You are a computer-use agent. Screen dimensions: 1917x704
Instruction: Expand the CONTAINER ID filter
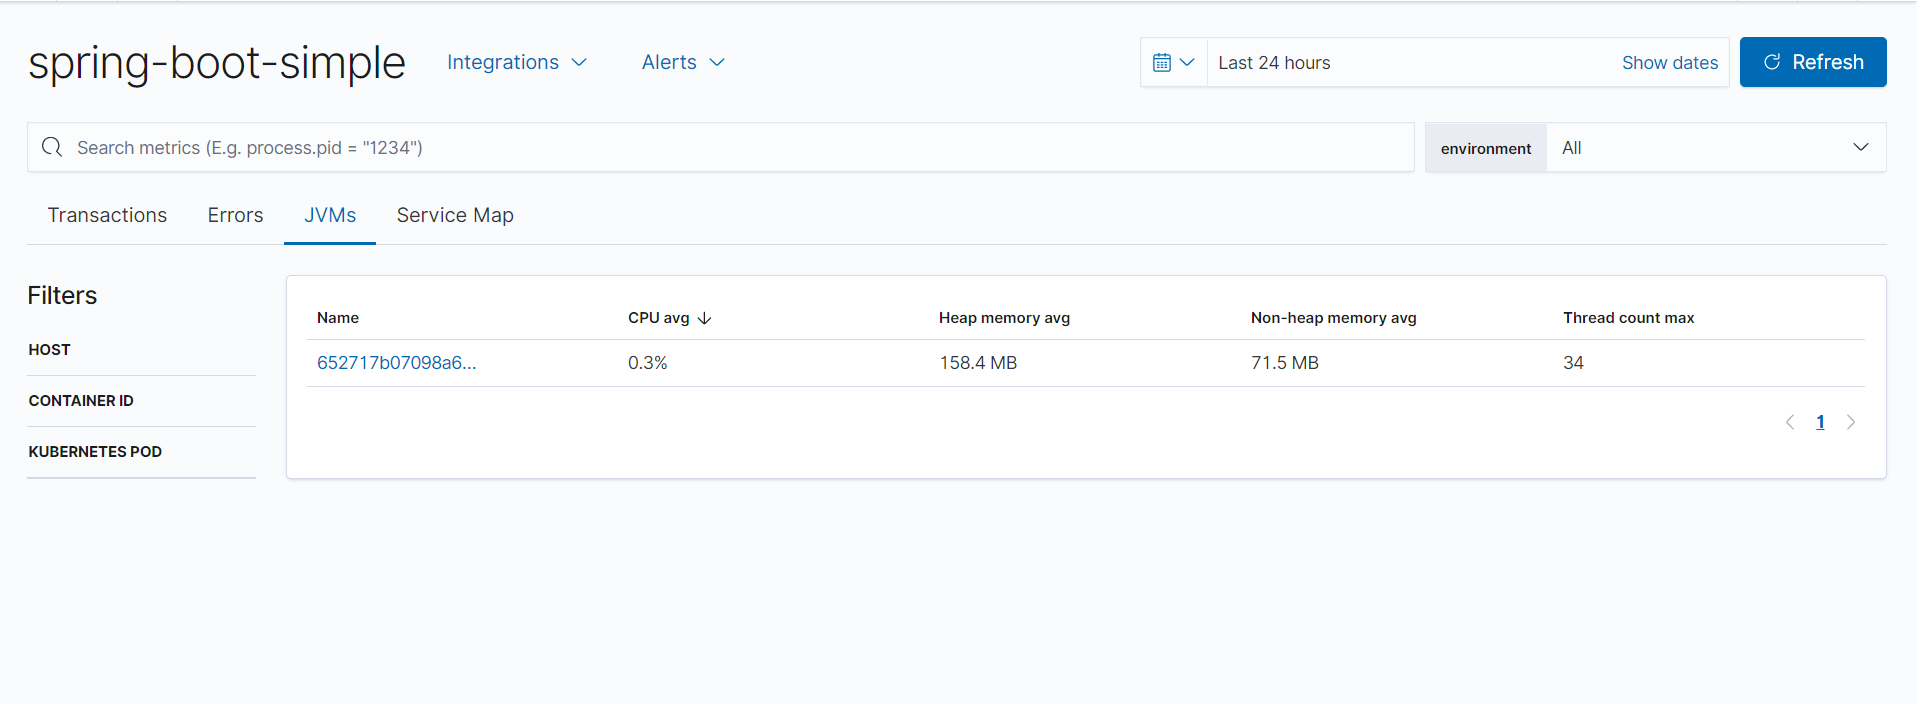point(141,401)
